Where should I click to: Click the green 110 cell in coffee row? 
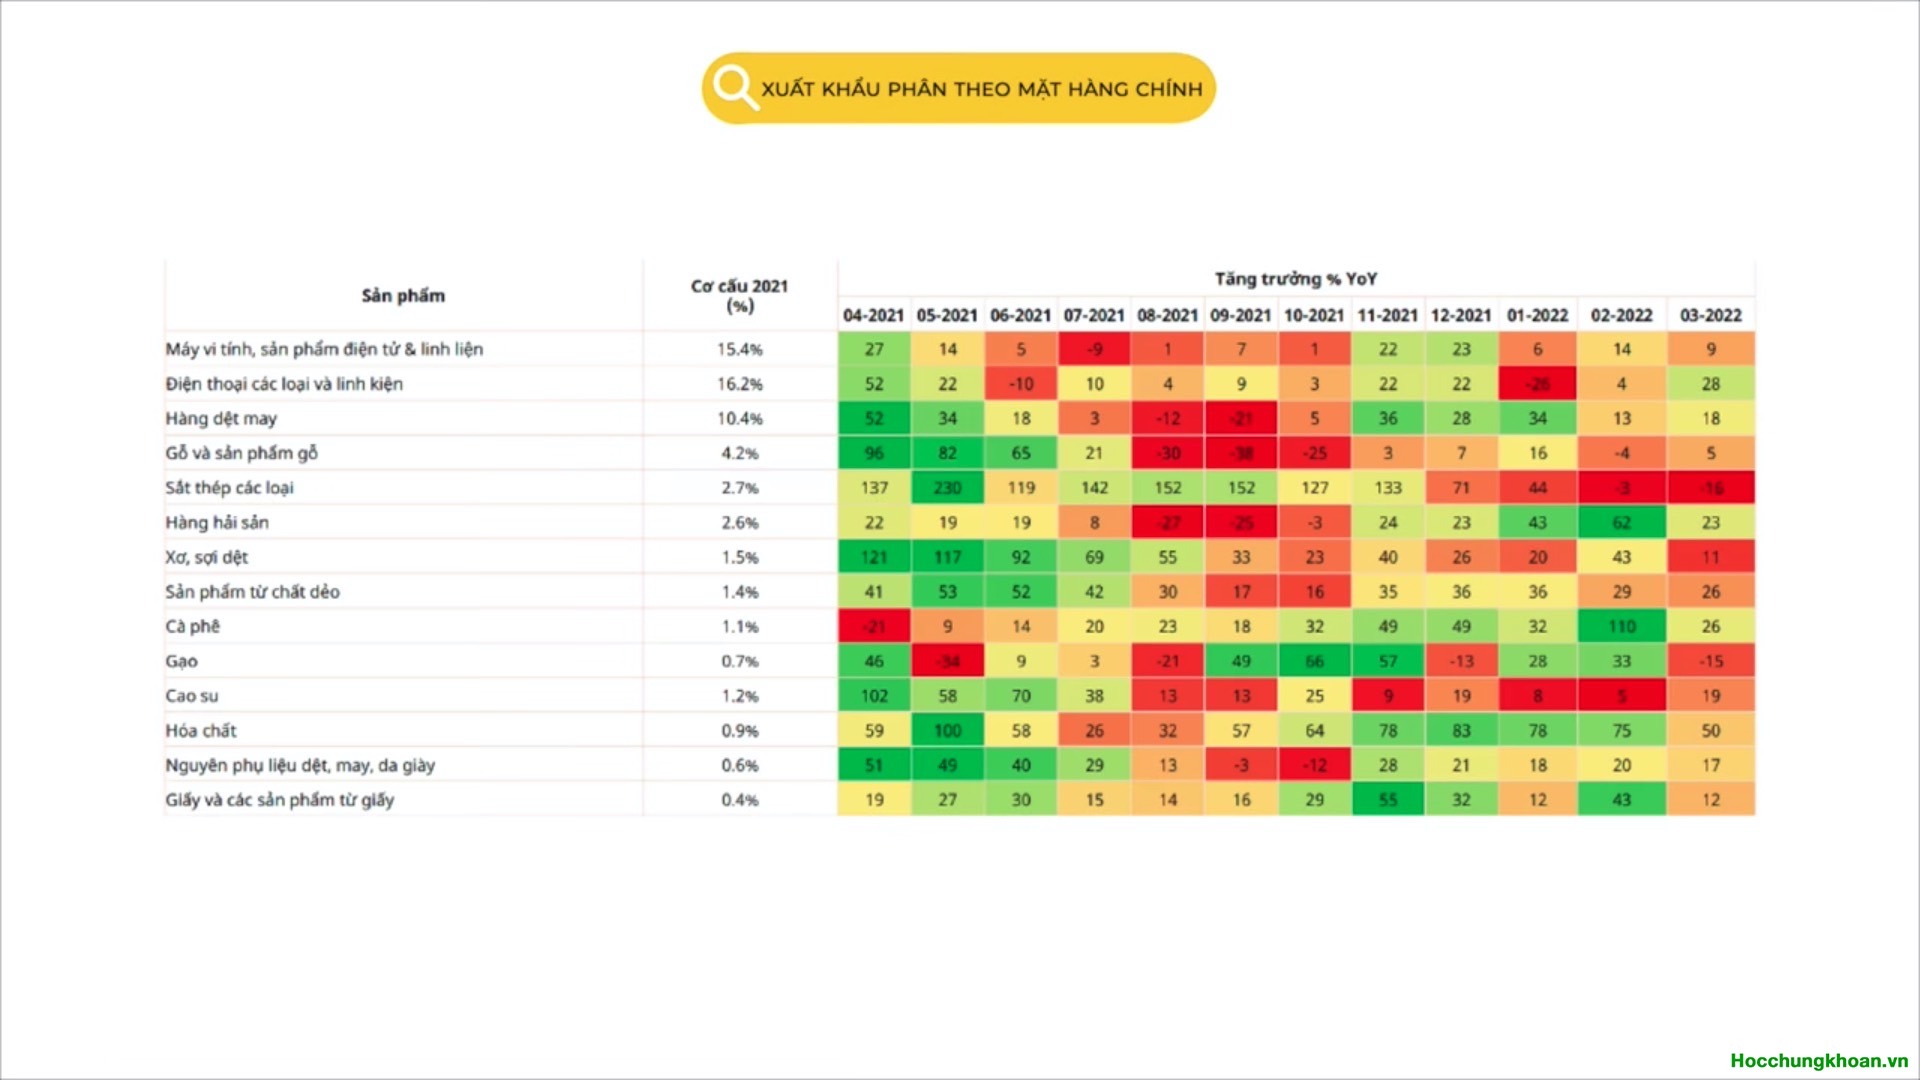[1621, 627]
